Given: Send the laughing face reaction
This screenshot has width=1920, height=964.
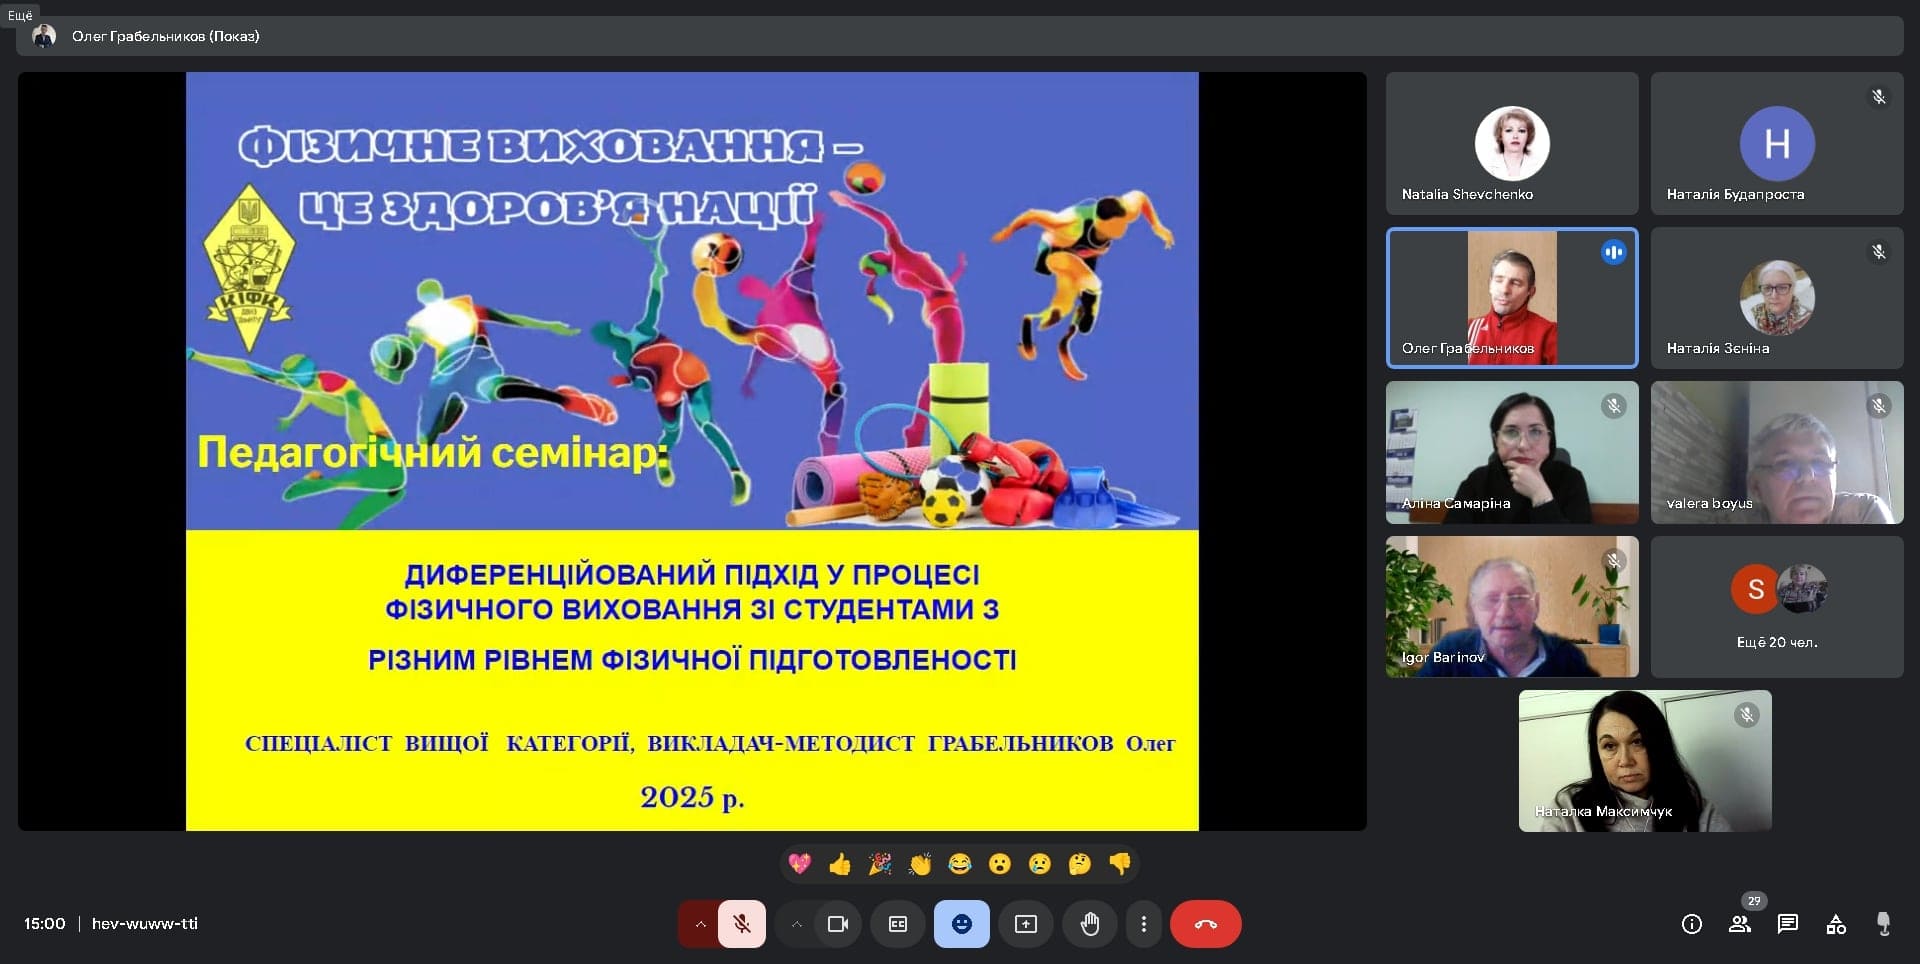Looking at the screenshot, I should point(960,864).
